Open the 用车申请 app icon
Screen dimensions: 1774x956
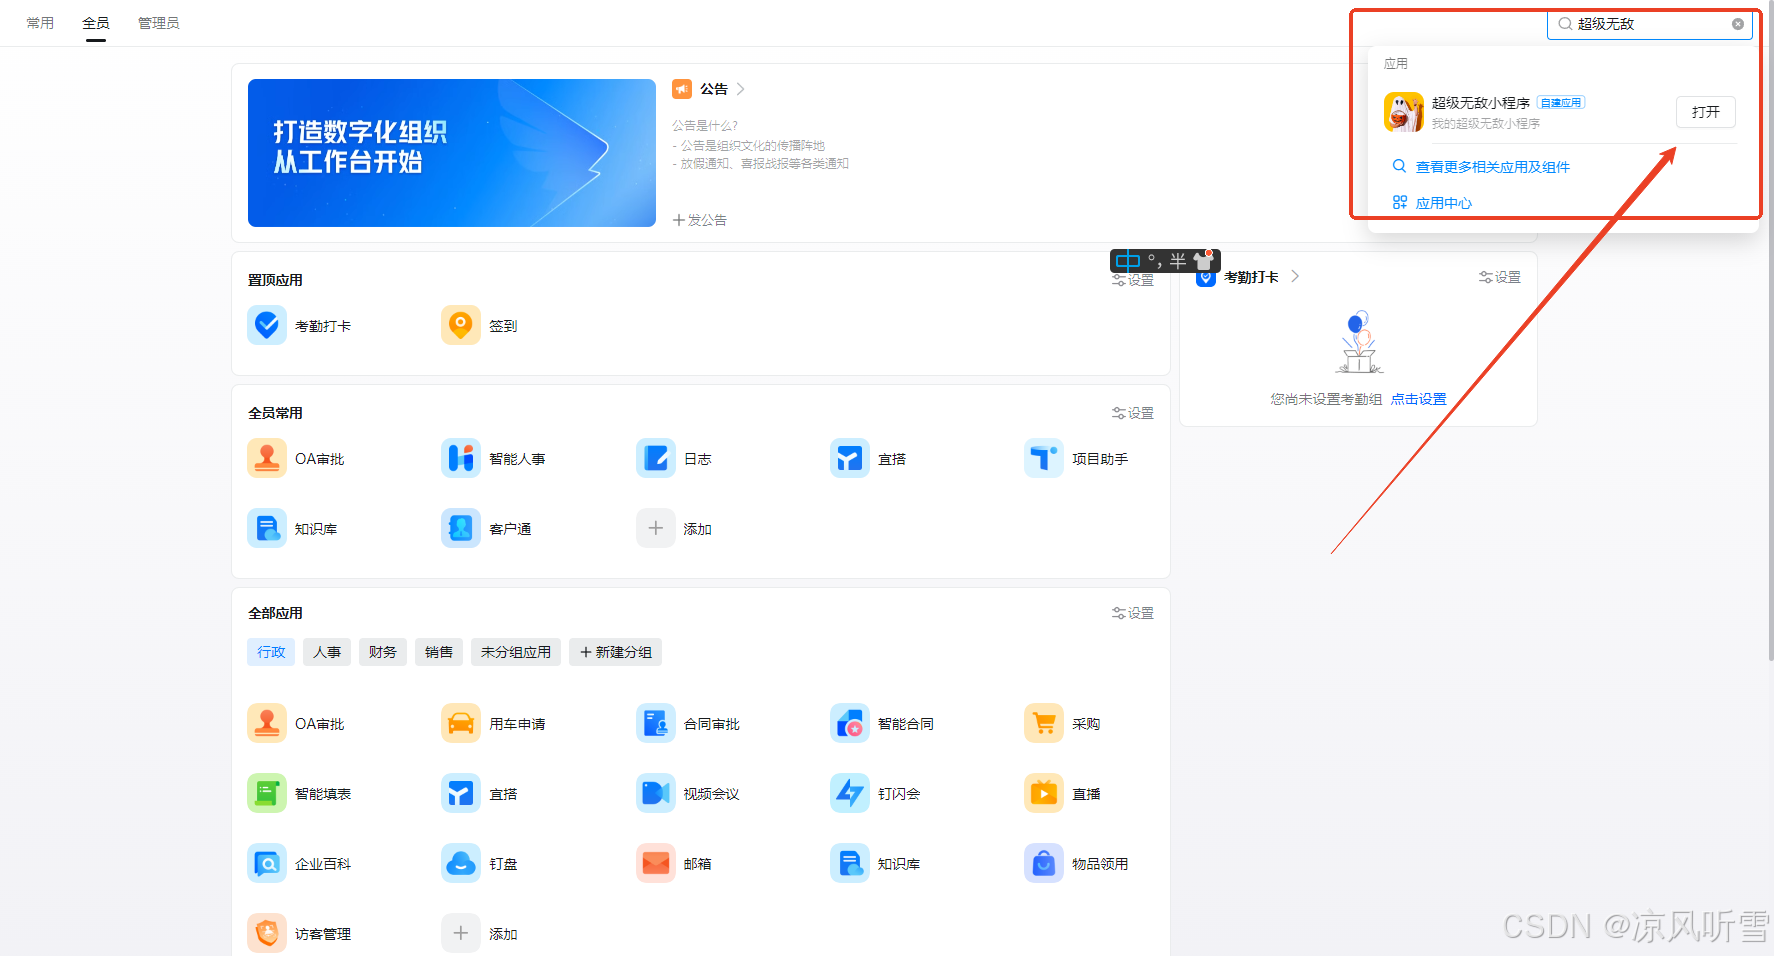point(461,723)
